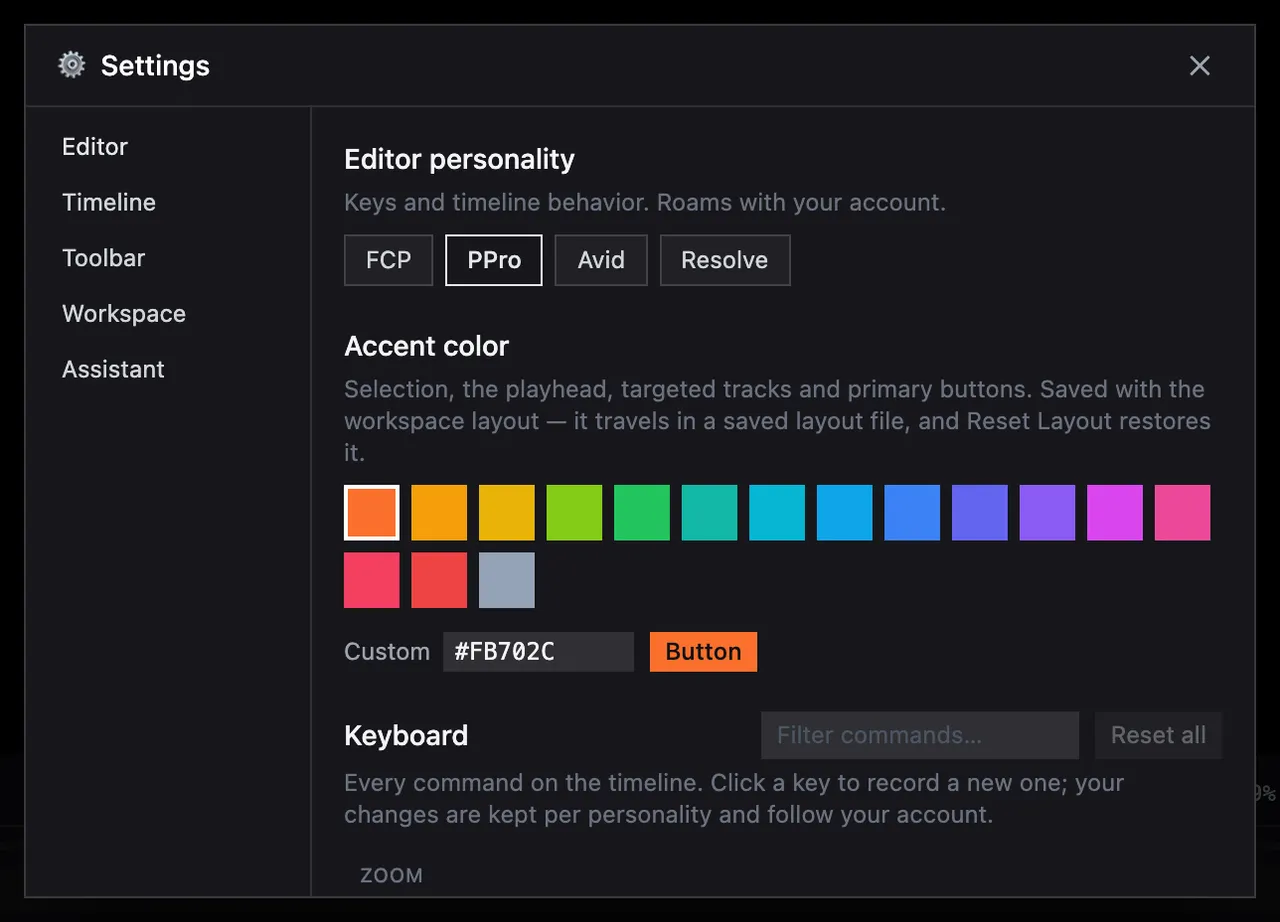Go to the Toolbar settings section

[104, 258]
